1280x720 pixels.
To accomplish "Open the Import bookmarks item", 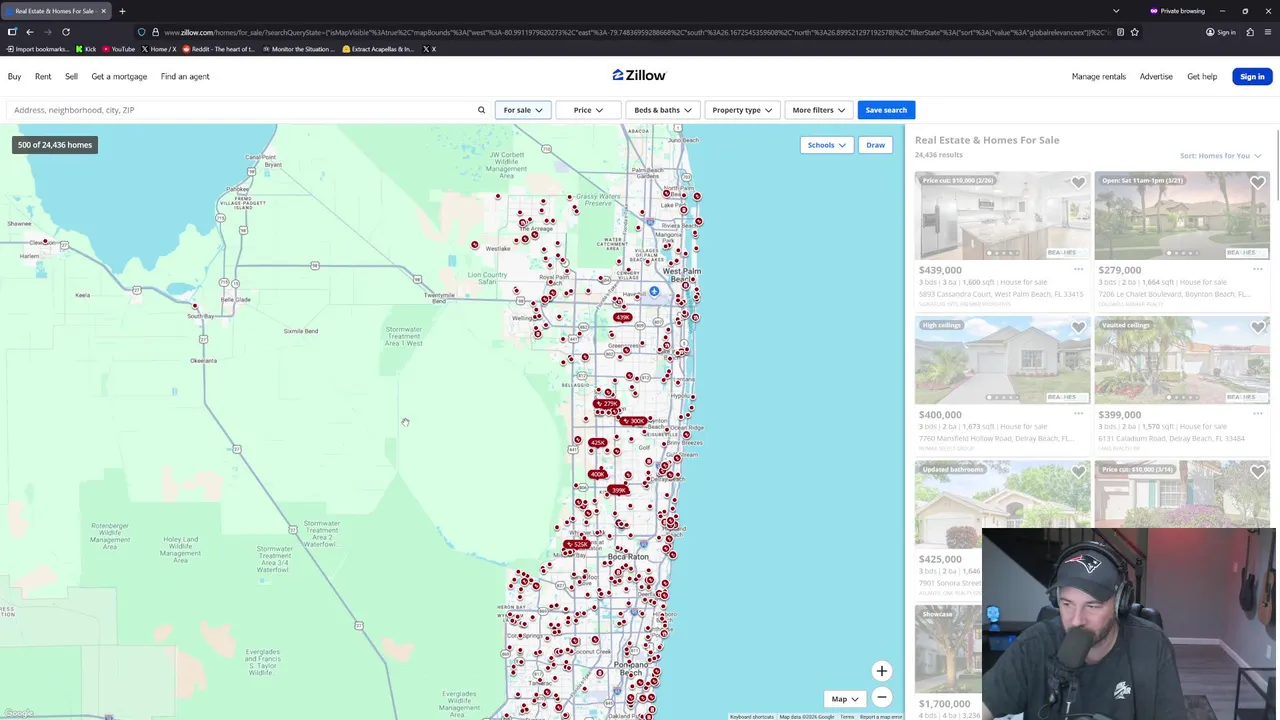I will coord(38,49).
